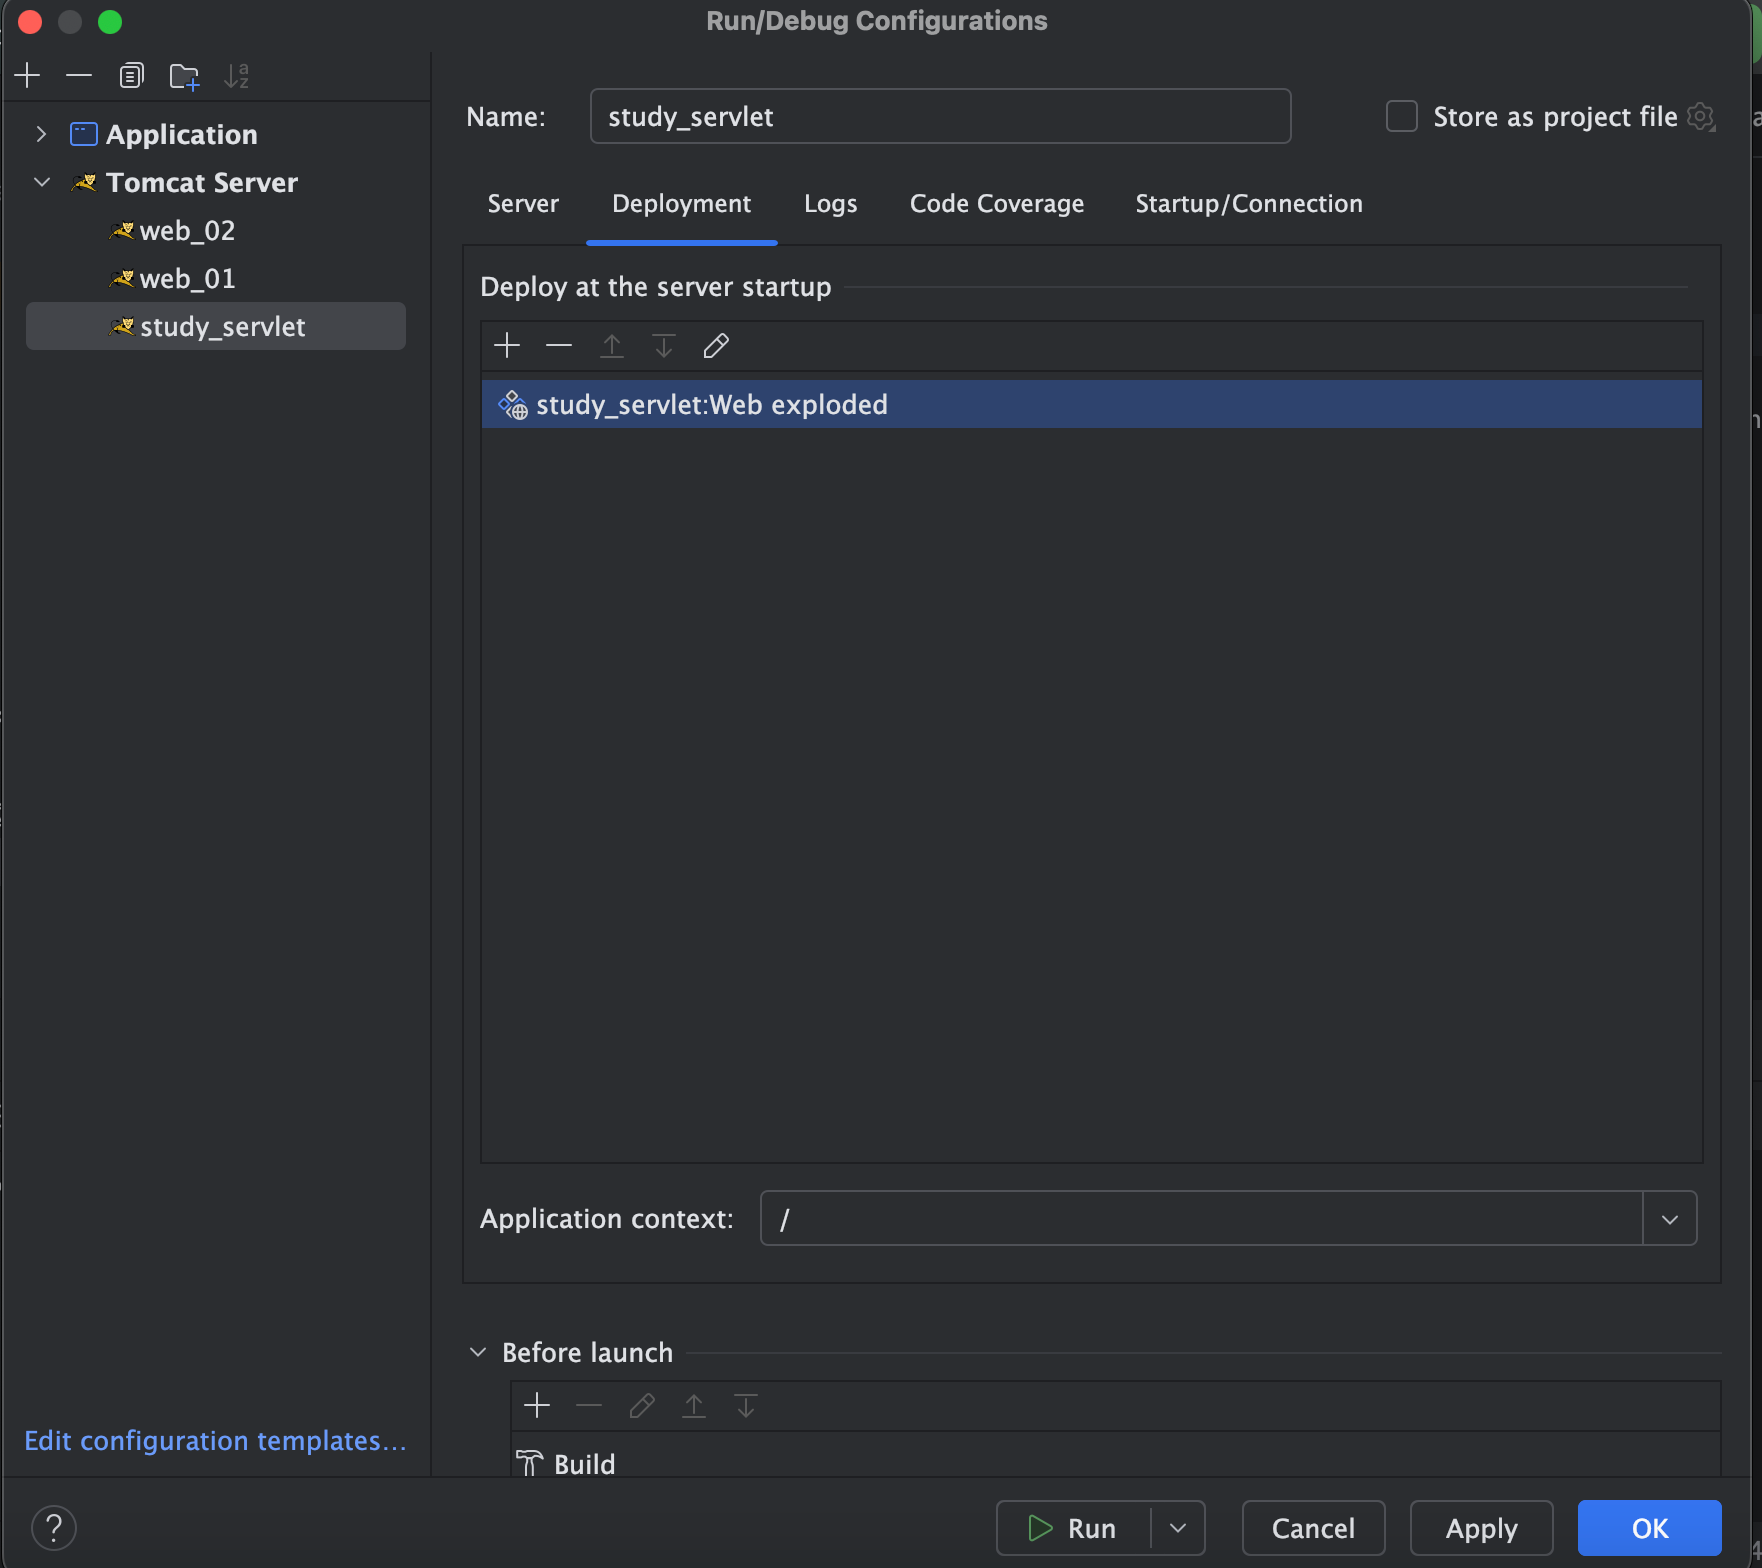Add a Before launch task
Image resolution: width=1762 pixels, height=1568 pixels.
[537, 1405]
